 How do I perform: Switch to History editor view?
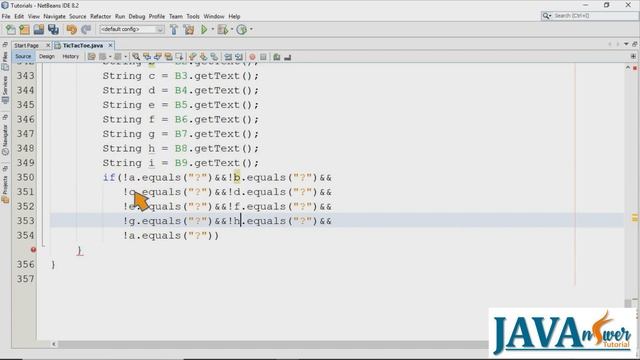(70, 57)
